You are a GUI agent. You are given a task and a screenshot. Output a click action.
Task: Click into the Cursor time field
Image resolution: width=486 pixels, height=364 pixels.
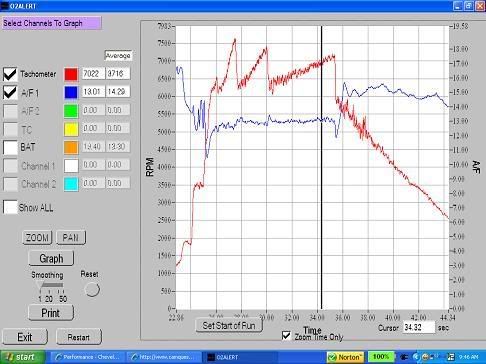419,327
